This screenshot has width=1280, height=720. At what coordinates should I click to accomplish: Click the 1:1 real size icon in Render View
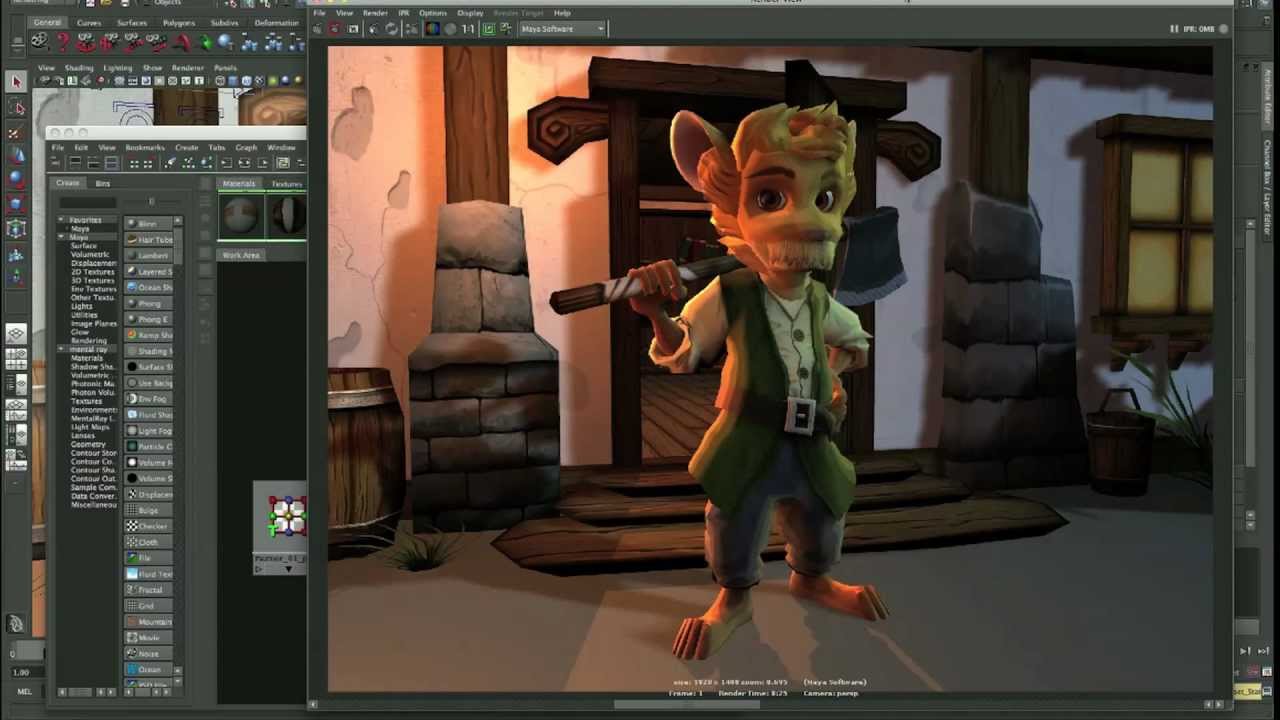468,28
